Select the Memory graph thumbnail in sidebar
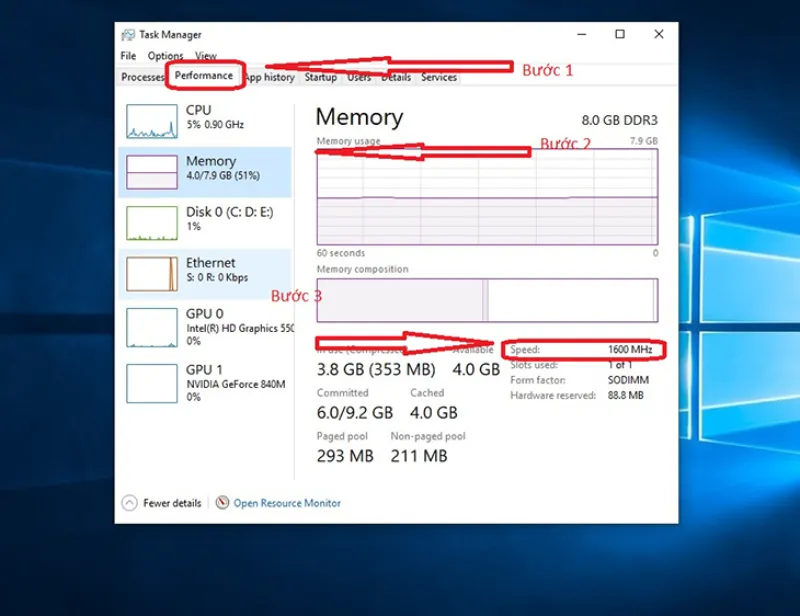The width and height of the screenshot is (800, 616). (152, 172)
